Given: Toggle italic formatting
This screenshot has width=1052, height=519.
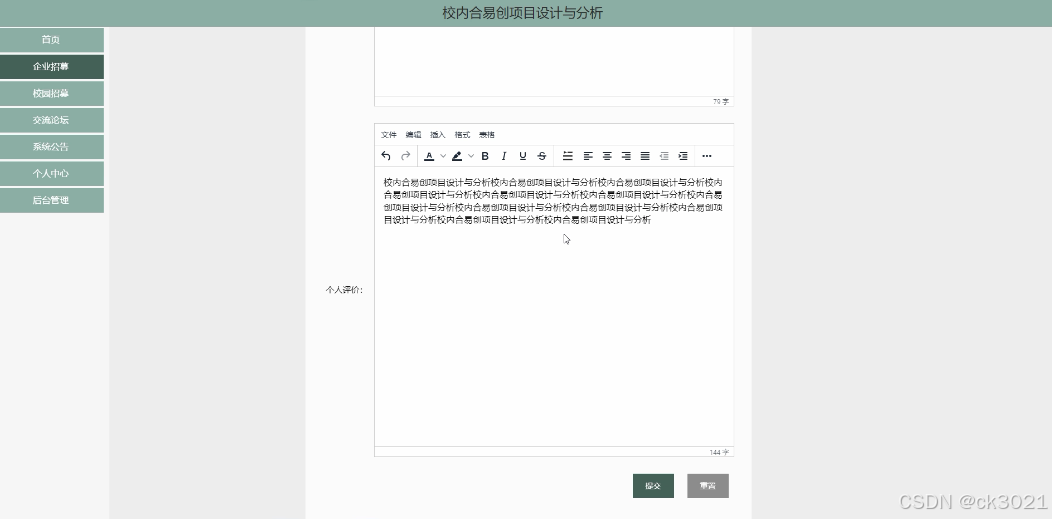Looking at the screenshot, I should tap(504, 156).
